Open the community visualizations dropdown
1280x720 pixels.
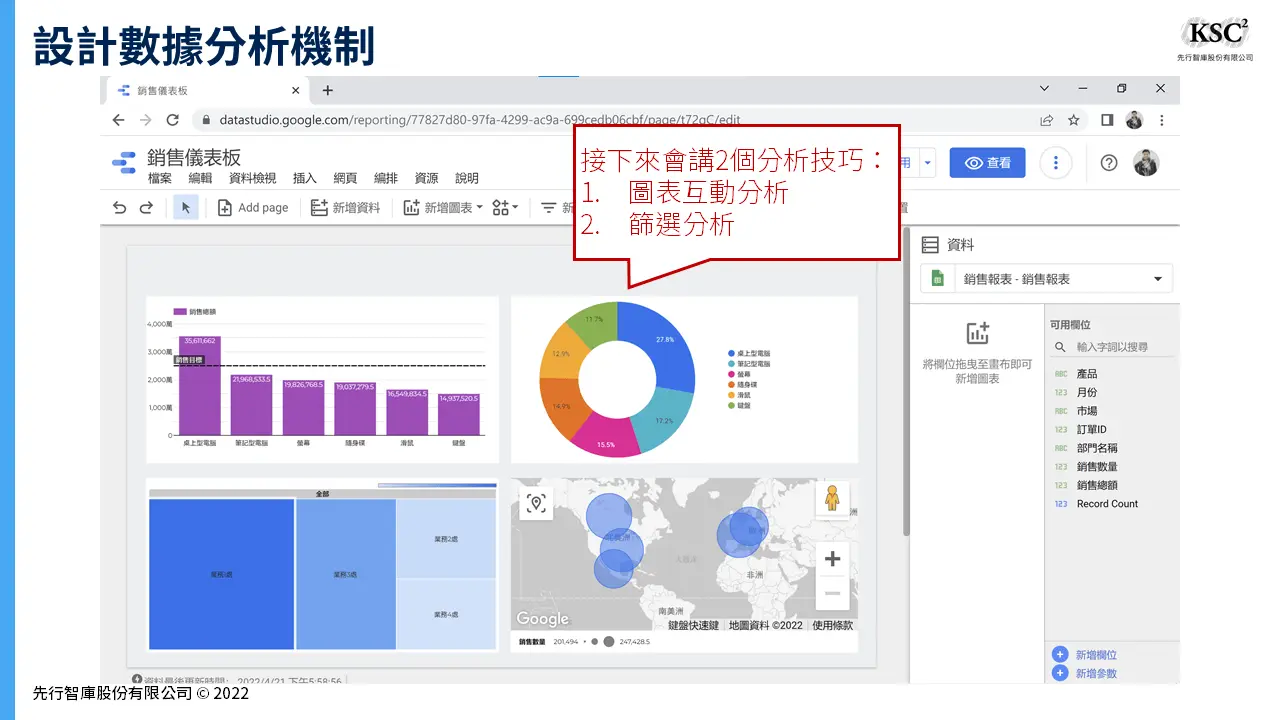[x=505, y=207]
